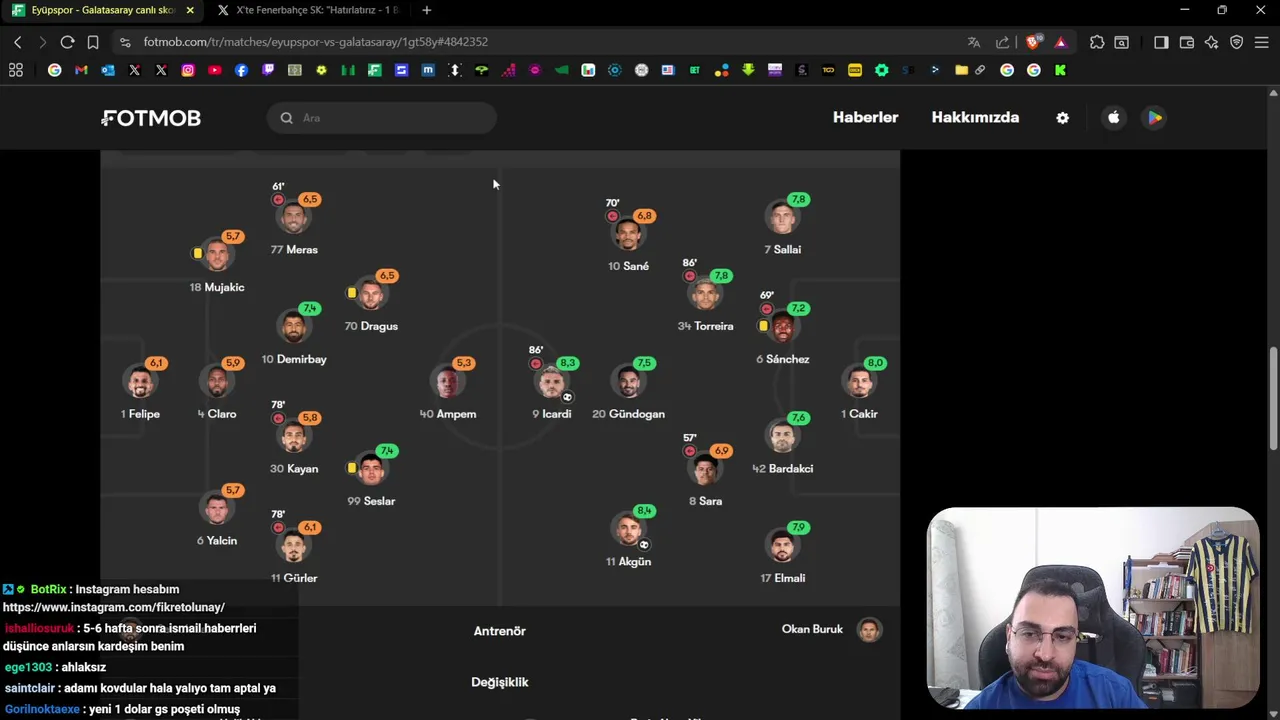Open the Instagram bookmark
This screenshot has height=720, width=1280.
tap(188, 70)
